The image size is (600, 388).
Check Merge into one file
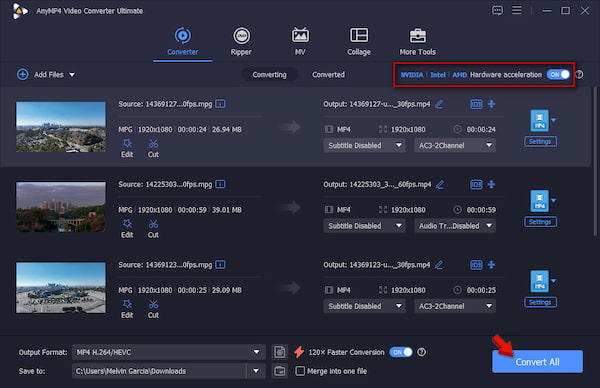coord(300,371)
